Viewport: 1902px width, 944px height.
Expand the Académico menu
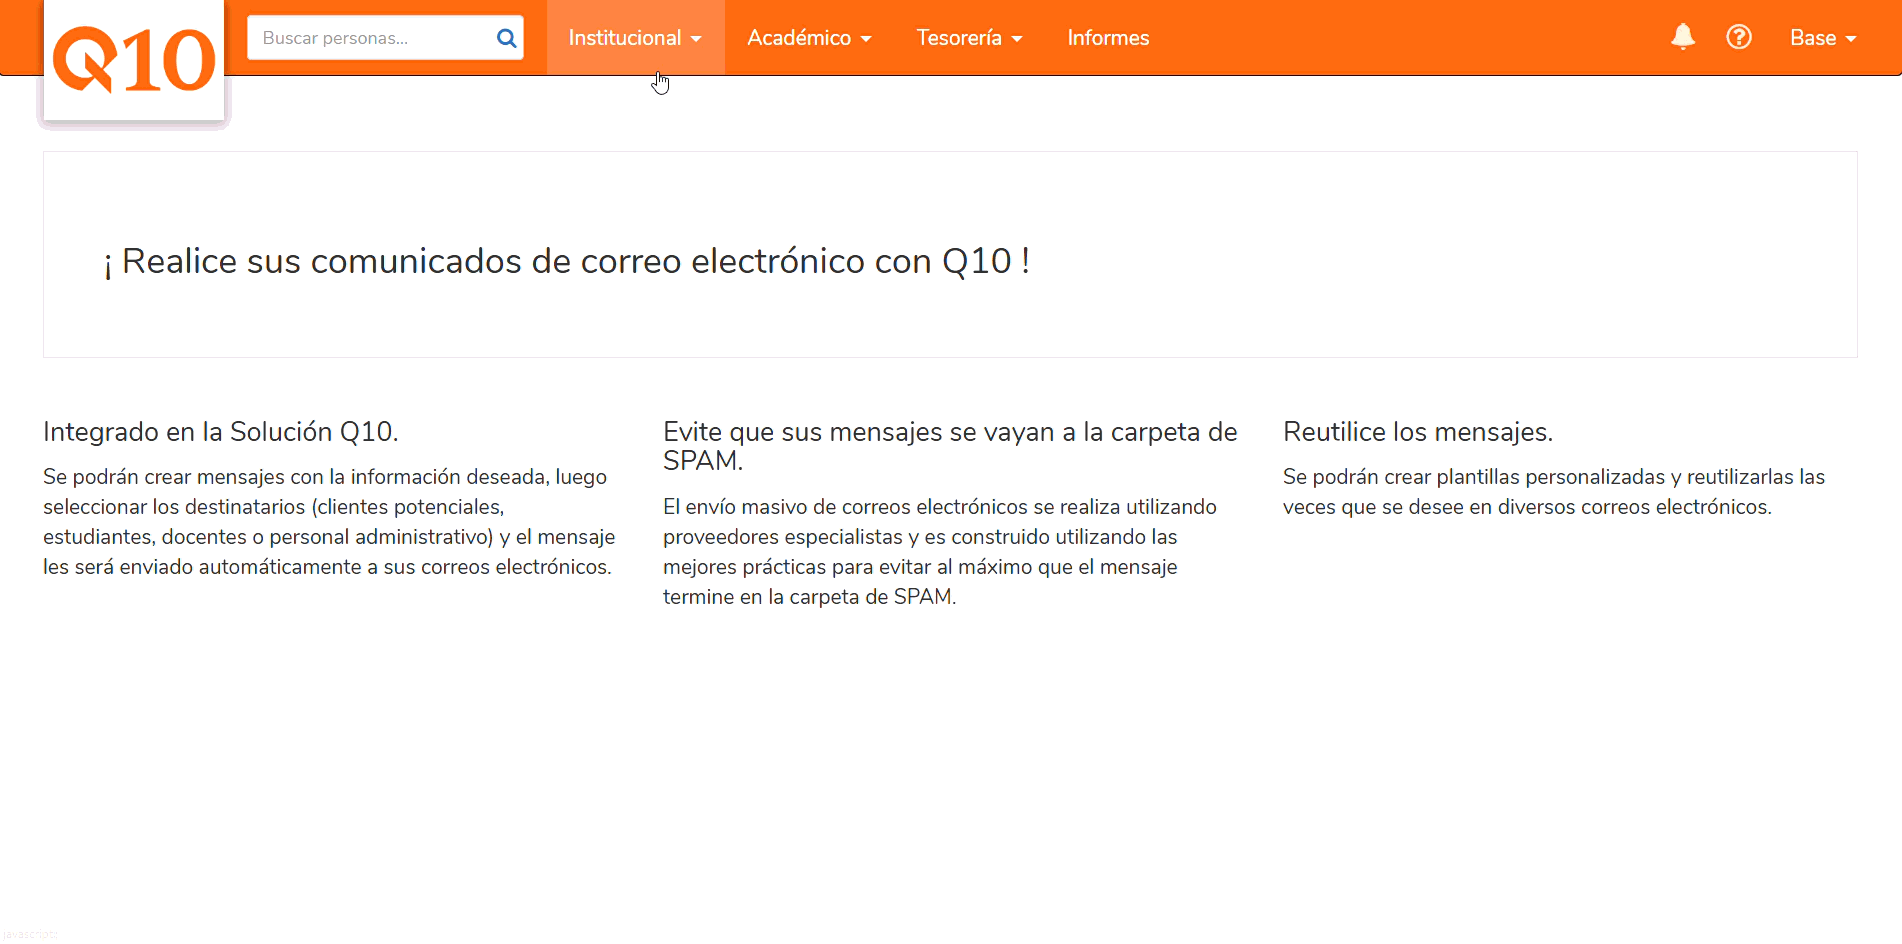809,38
